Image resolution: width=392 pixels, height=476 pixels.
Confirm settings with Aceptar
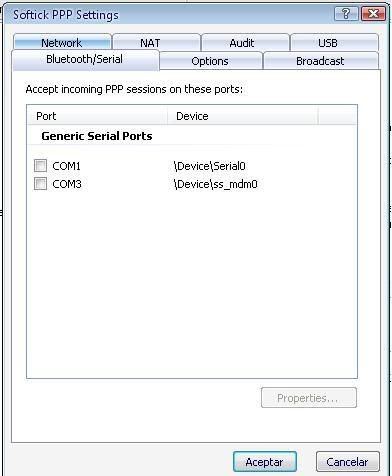[x=265, y=462]
